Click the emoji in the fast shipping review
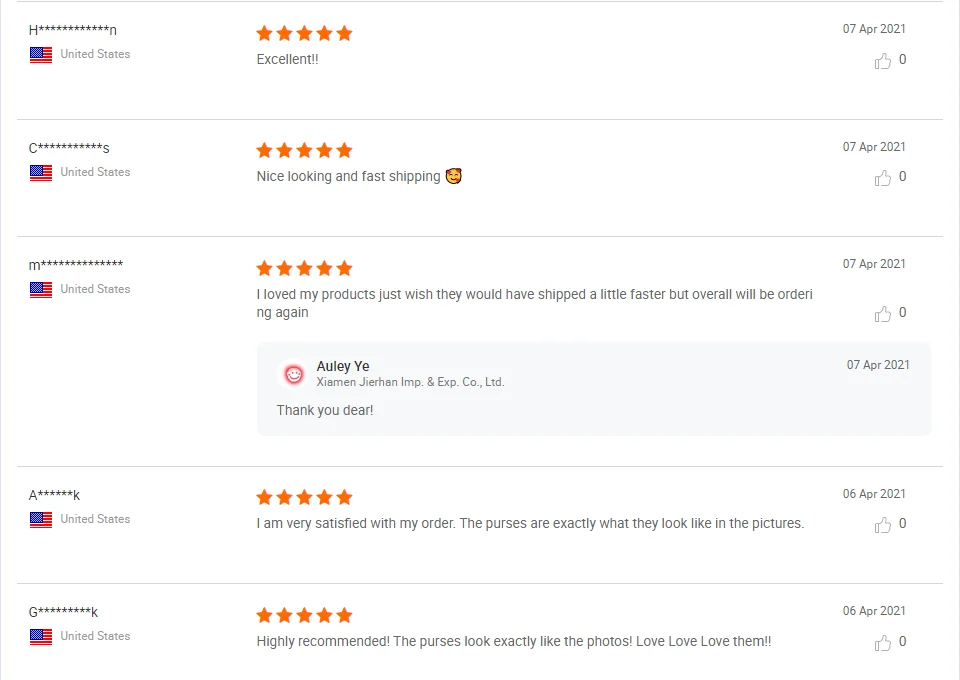 454,176
